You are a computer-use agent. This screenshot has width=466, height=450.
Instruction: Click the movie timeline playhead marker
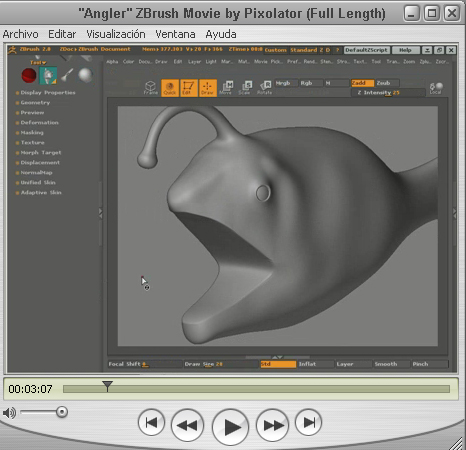(x=107, y=386)
